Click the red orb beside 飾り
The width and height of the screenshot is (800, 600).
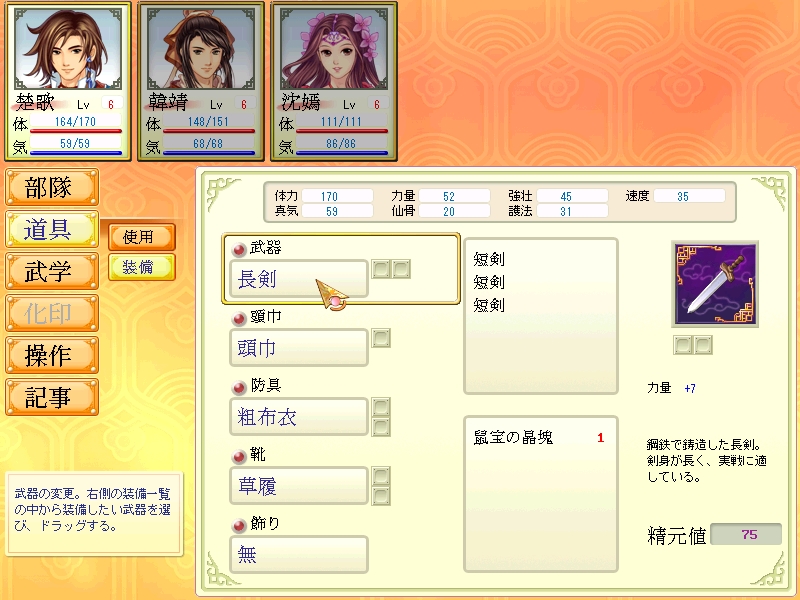pos(239,526)
